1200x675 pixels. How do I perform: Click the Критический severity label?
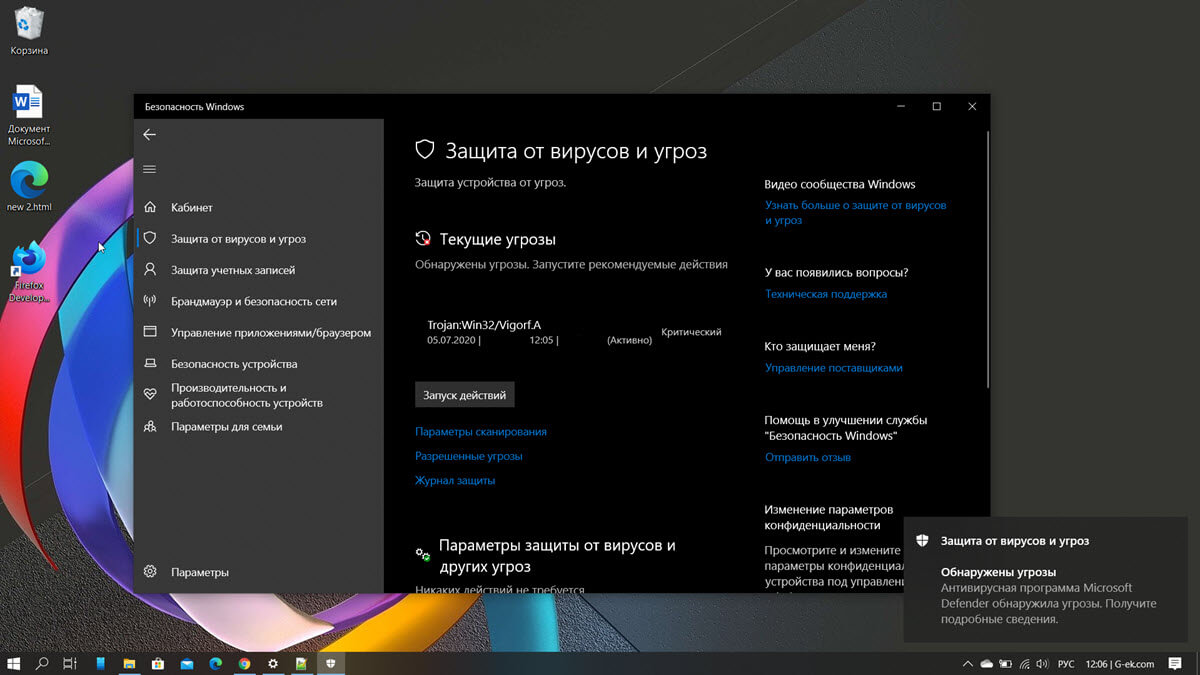tap(691, 332)
